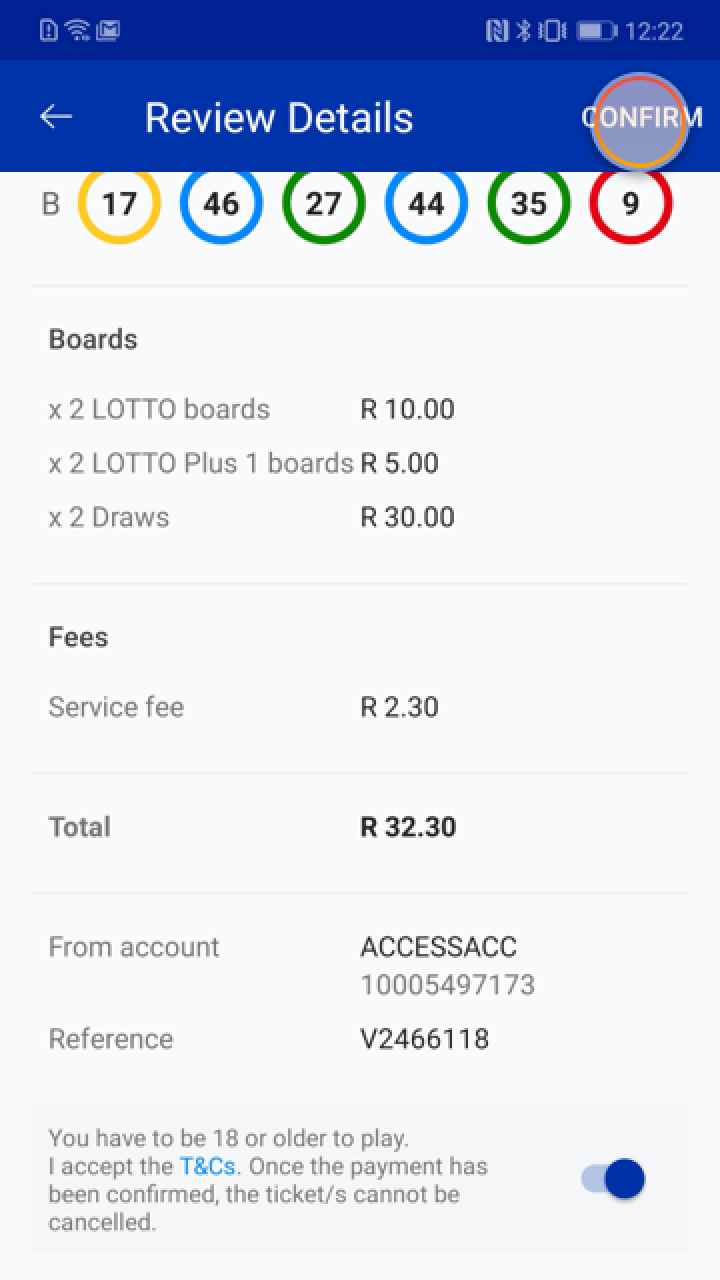This screenshot has height=1280, width=720.
Task: Tap the green ball number 35
Action: [528, 204]
